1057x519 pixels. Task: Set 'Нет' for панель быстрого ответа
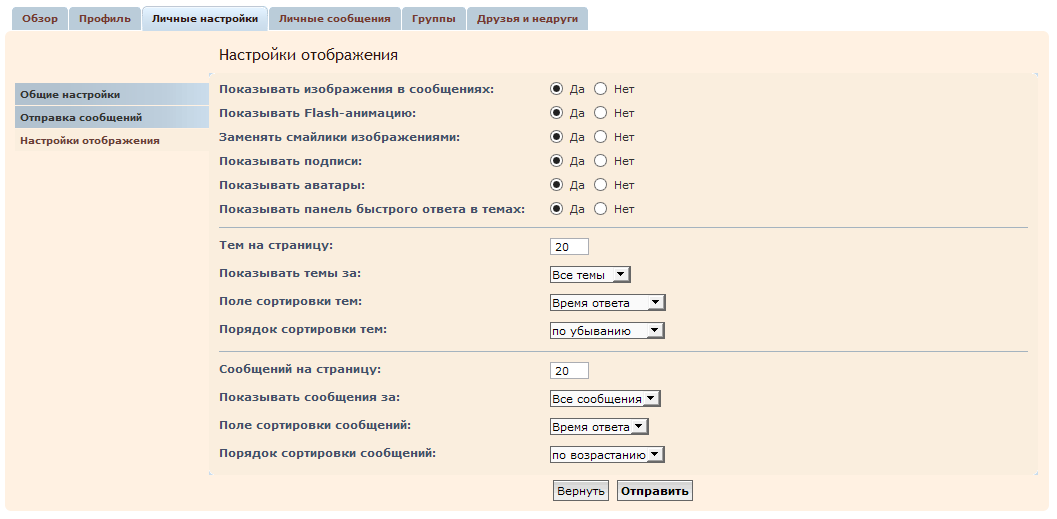[601, 209]
